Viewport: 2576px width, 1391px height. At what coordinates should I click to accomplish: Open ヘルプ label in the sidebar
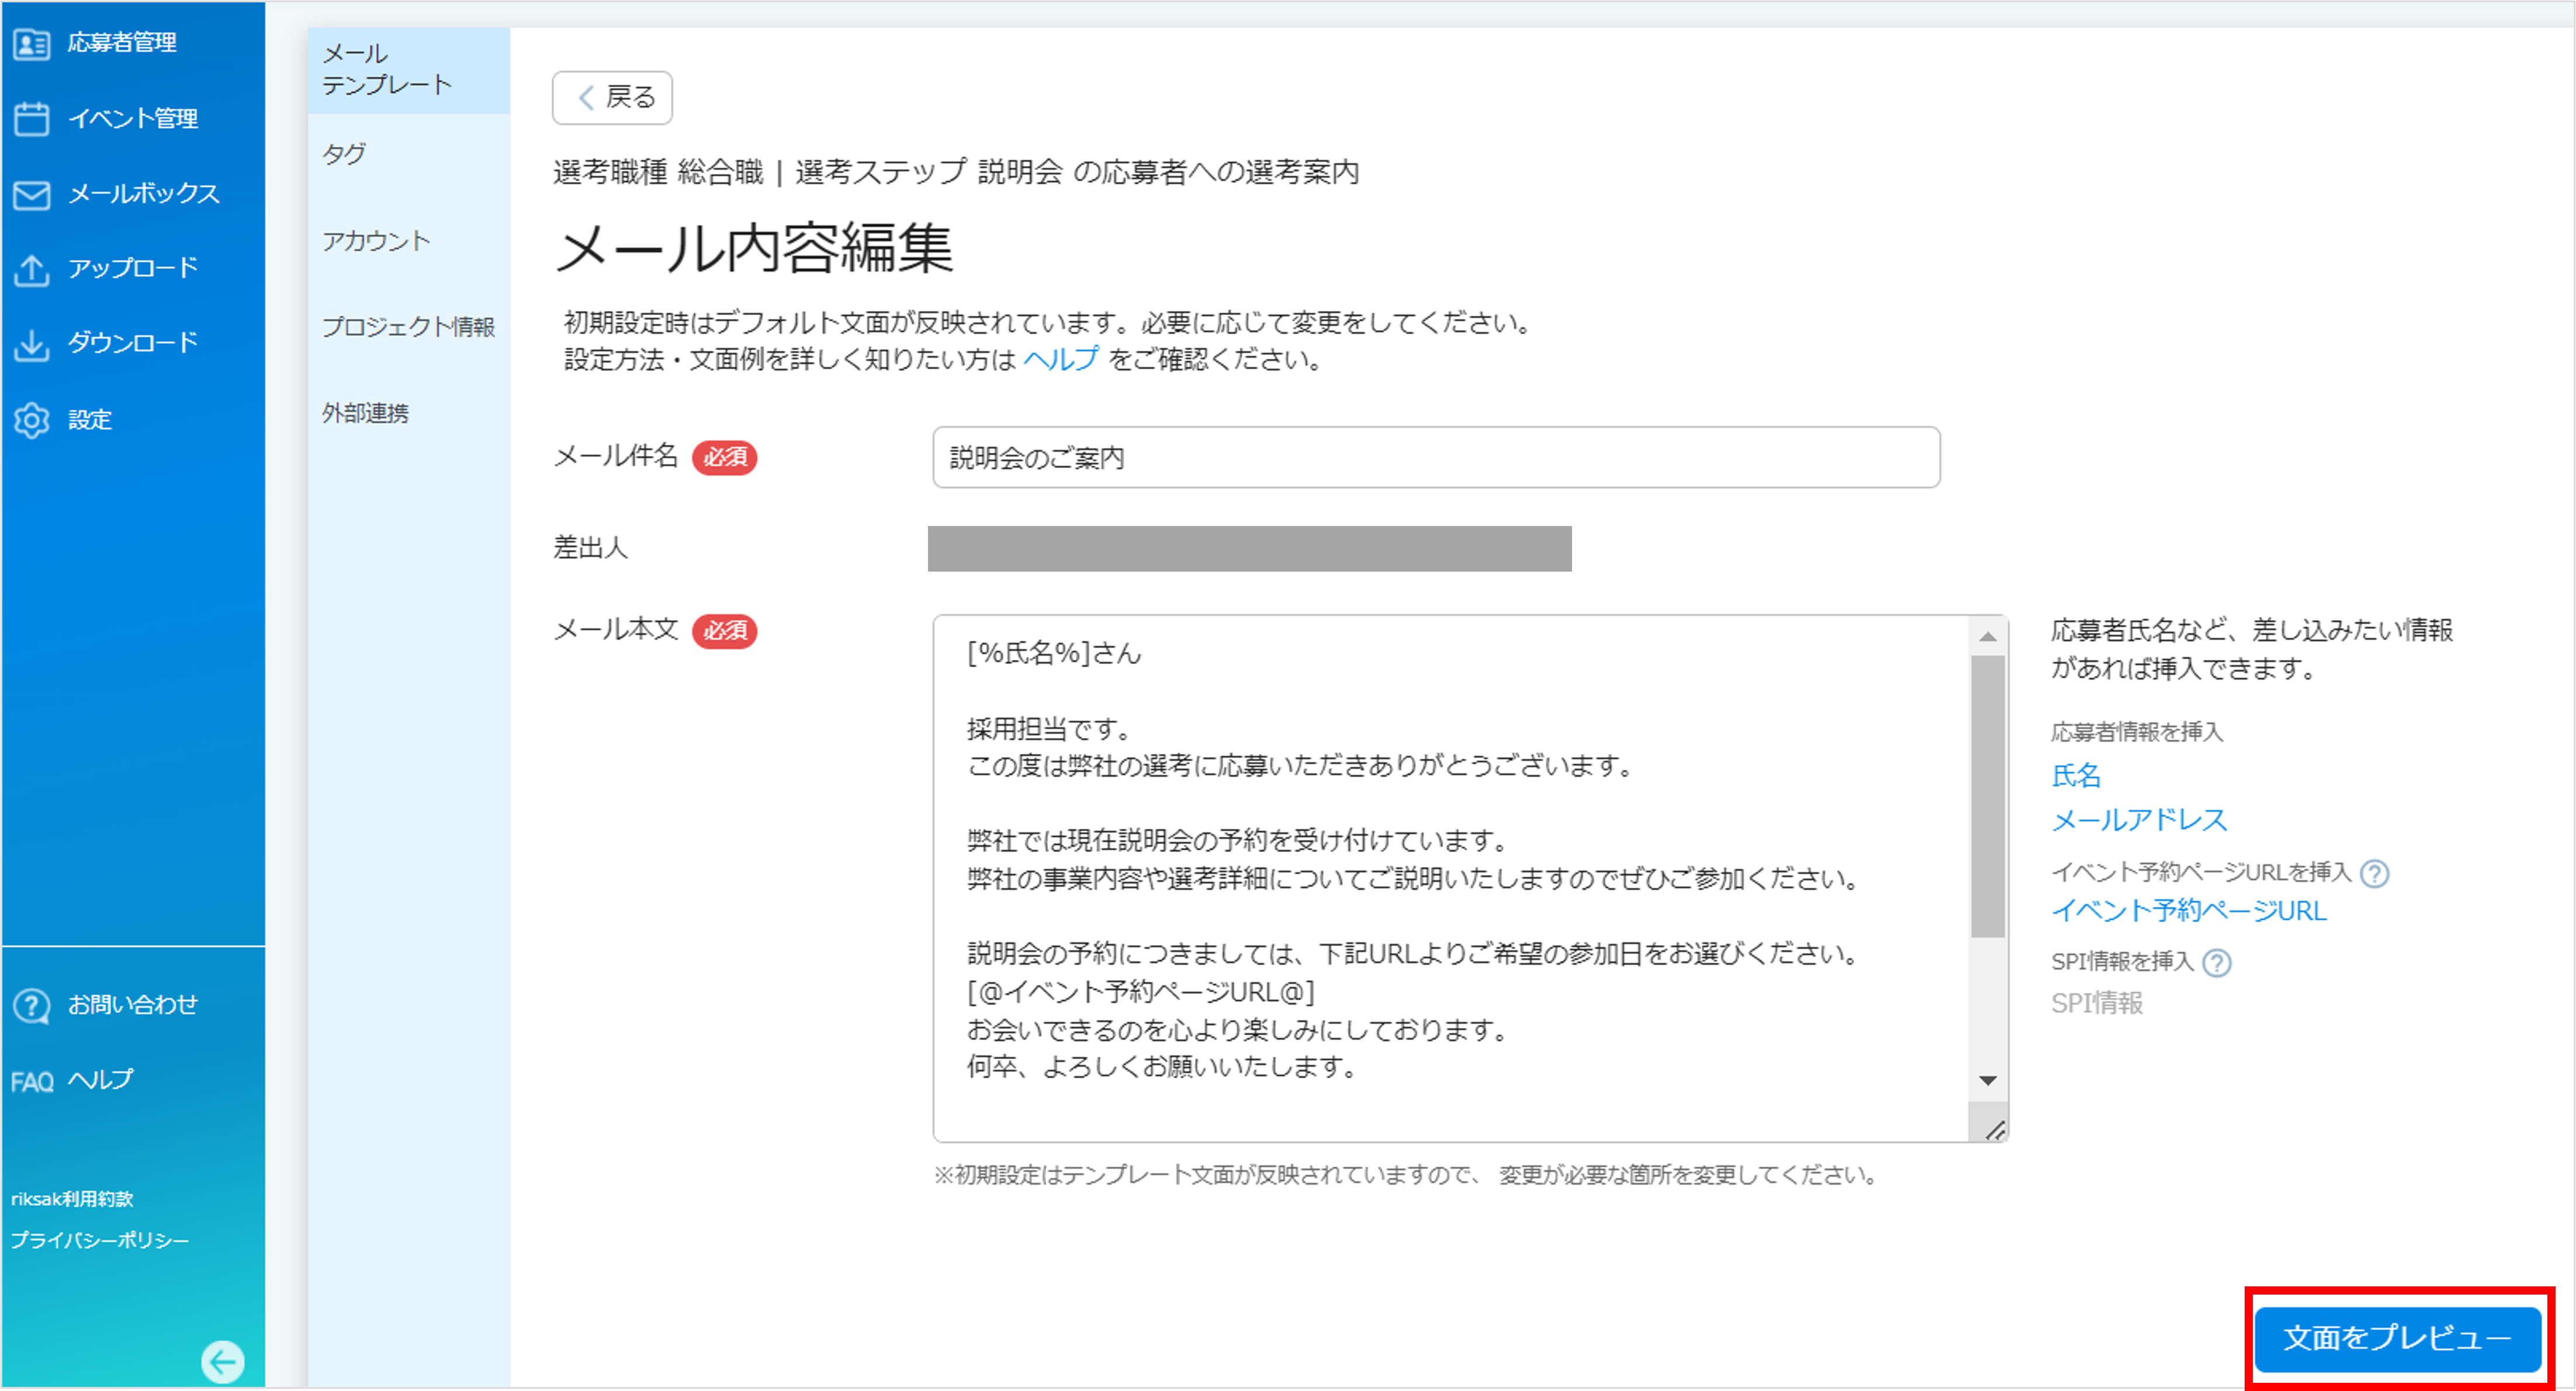click(101, 1080)
